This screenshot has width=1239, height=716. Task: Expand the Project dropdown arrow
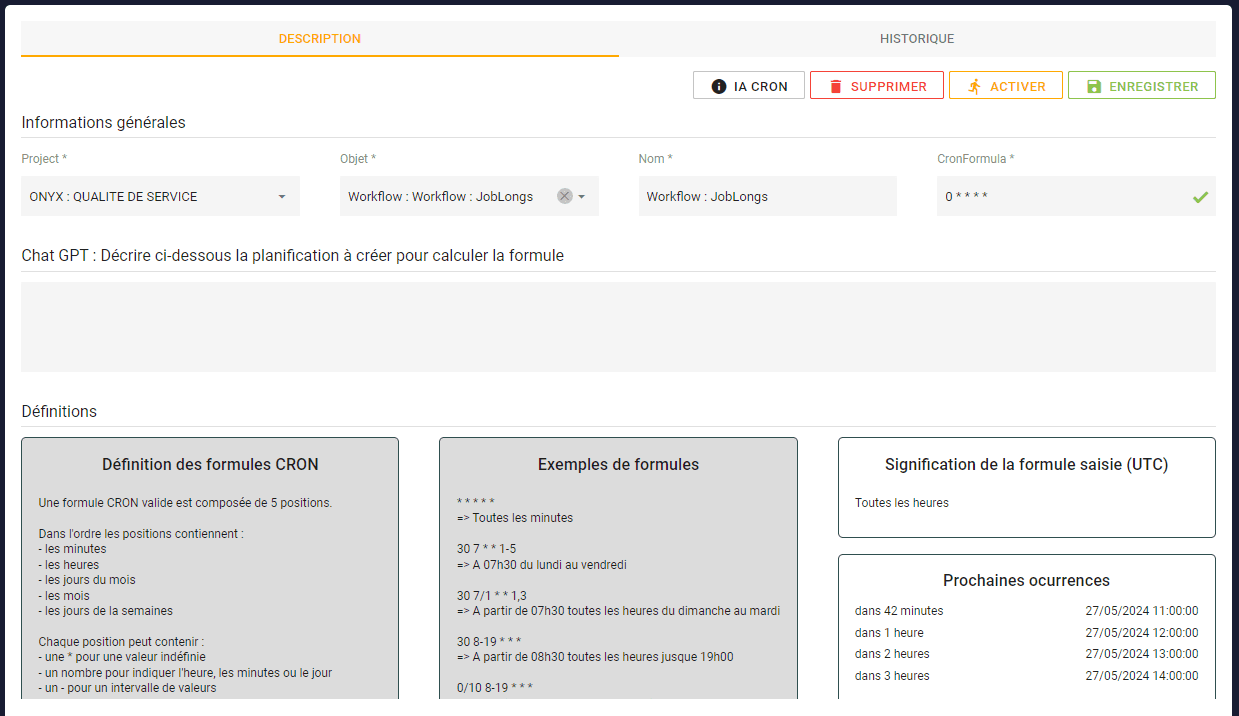(282, 197)
